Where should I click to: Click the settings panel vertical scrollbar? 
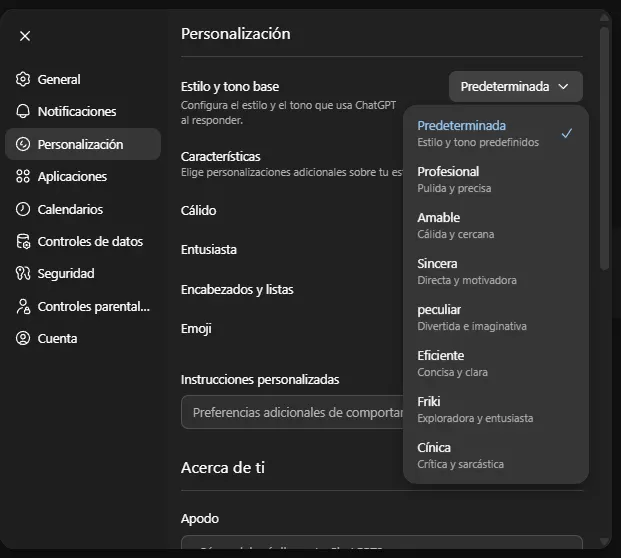pyautogui.click(x=604, y=150)
